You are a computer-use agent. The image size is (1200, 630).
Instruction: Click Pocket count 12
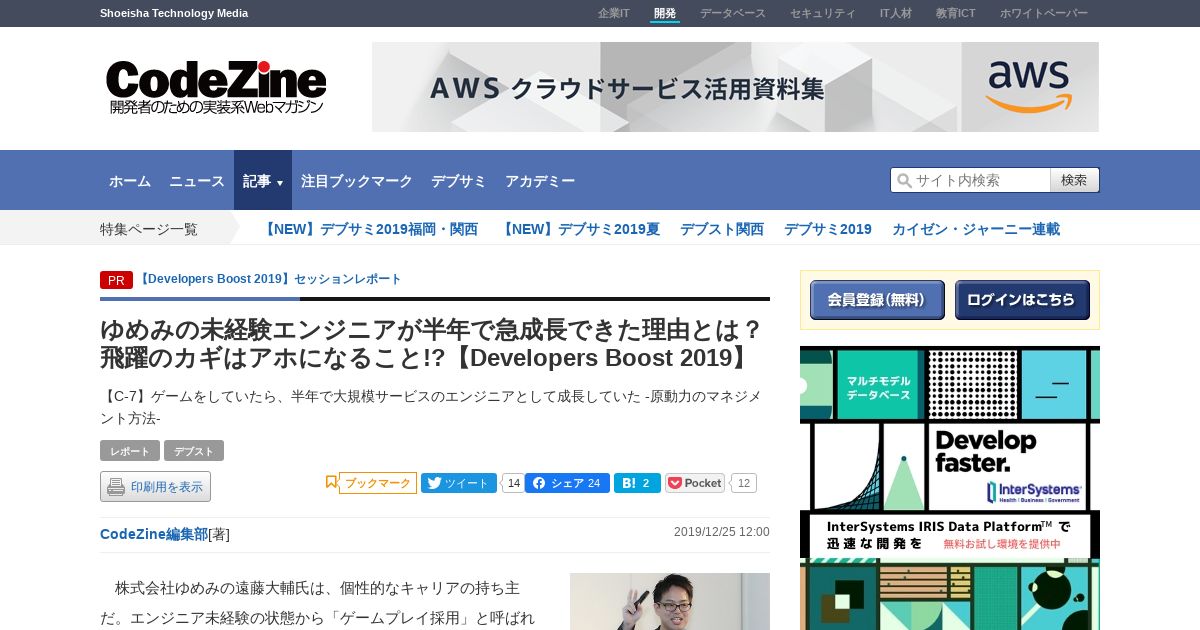click(743, 483)
